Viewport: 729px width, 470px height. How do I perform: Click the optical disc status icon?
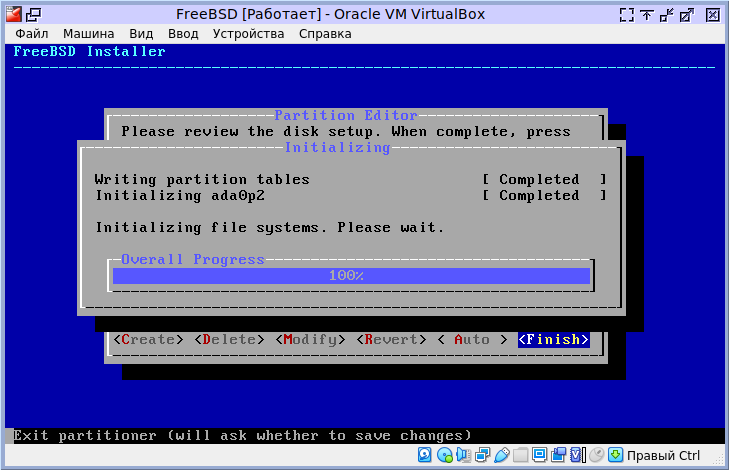pos(444,455)
